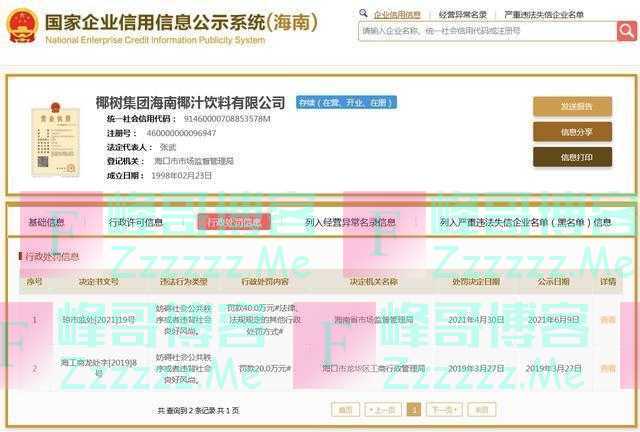Image resolution: width=640 pixels, height=432 pixels.
Task: Click the registration authority 海口市市场监督管理局
Action: pyautogui.click(x=194, y=162)
